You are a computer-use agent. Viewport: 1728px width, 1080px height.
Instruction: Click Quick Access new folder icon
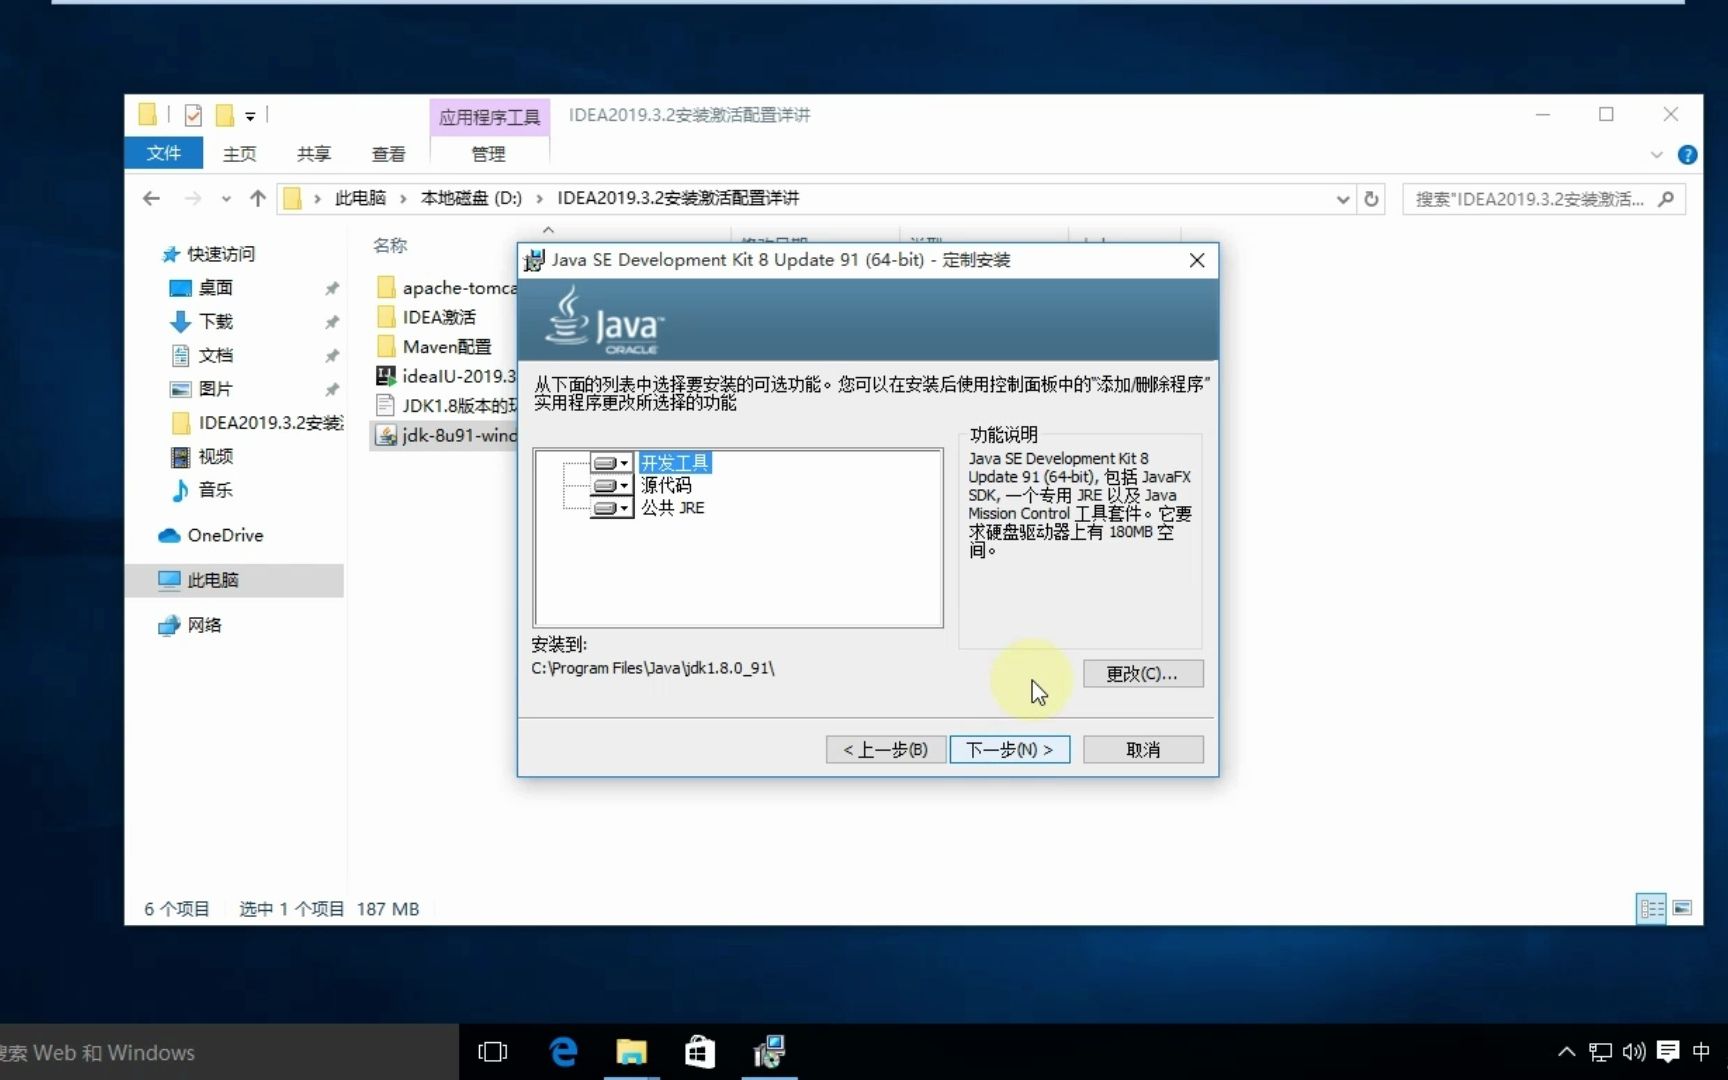pos(225,116)
